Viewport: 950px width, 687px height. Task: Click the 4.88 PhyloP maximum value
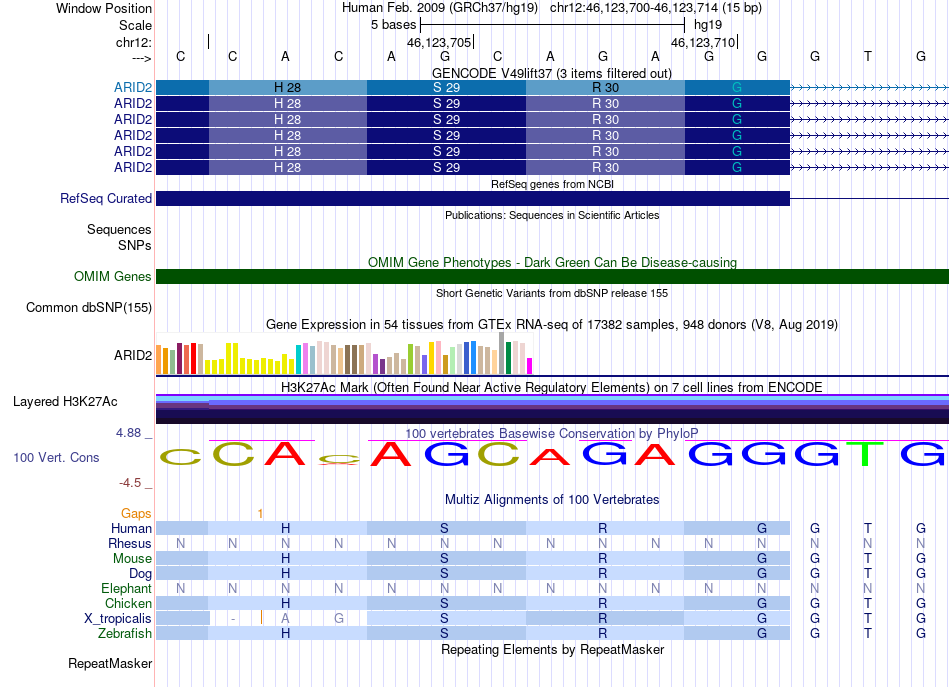coord(128,433)
